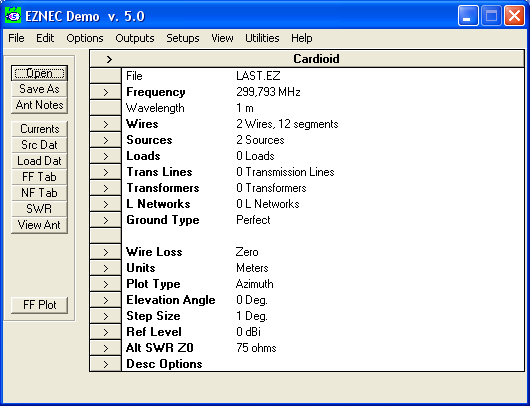Open Ant Notes
Viewport: 530px width, 406px height.
pyautogui.click(x=40, y=105)
